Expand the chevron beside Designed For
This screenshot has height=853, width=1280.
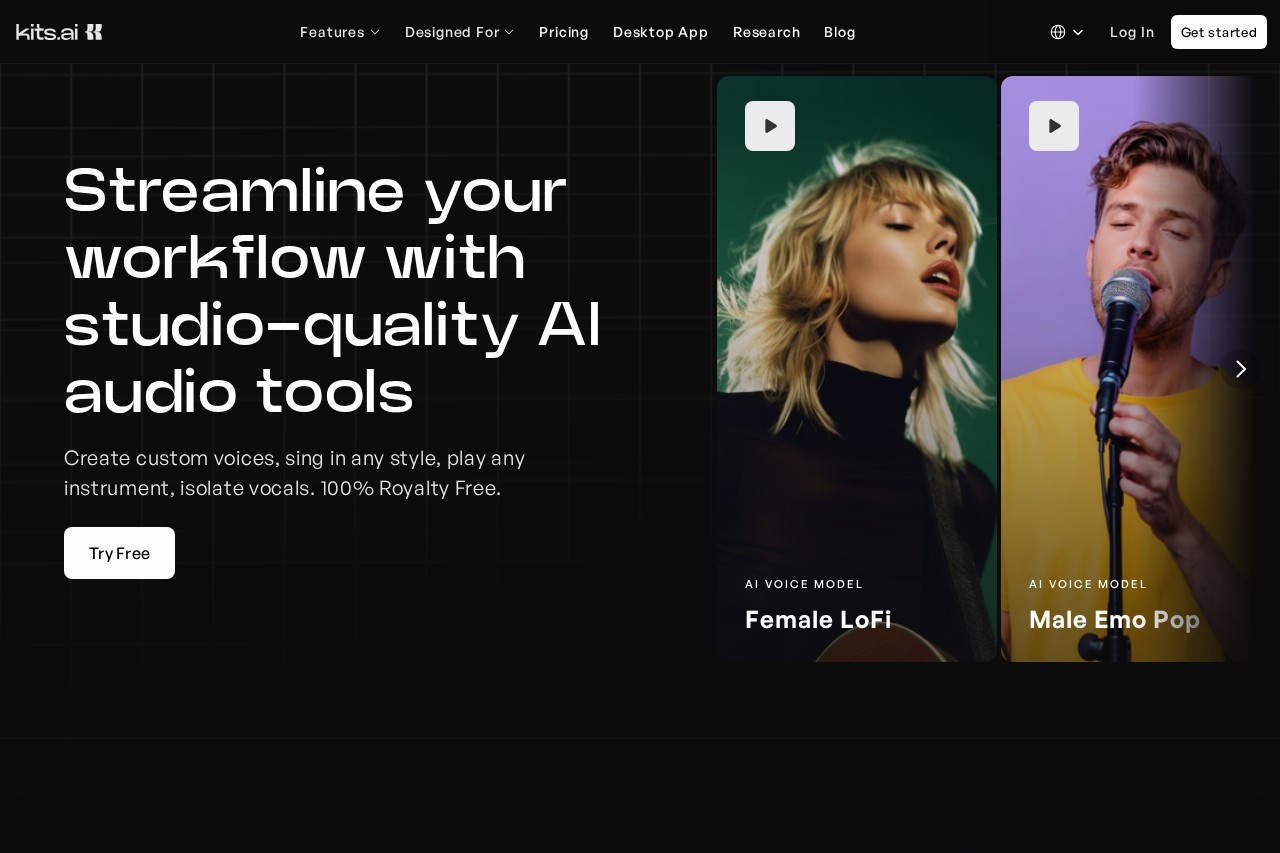coord(509,32)
